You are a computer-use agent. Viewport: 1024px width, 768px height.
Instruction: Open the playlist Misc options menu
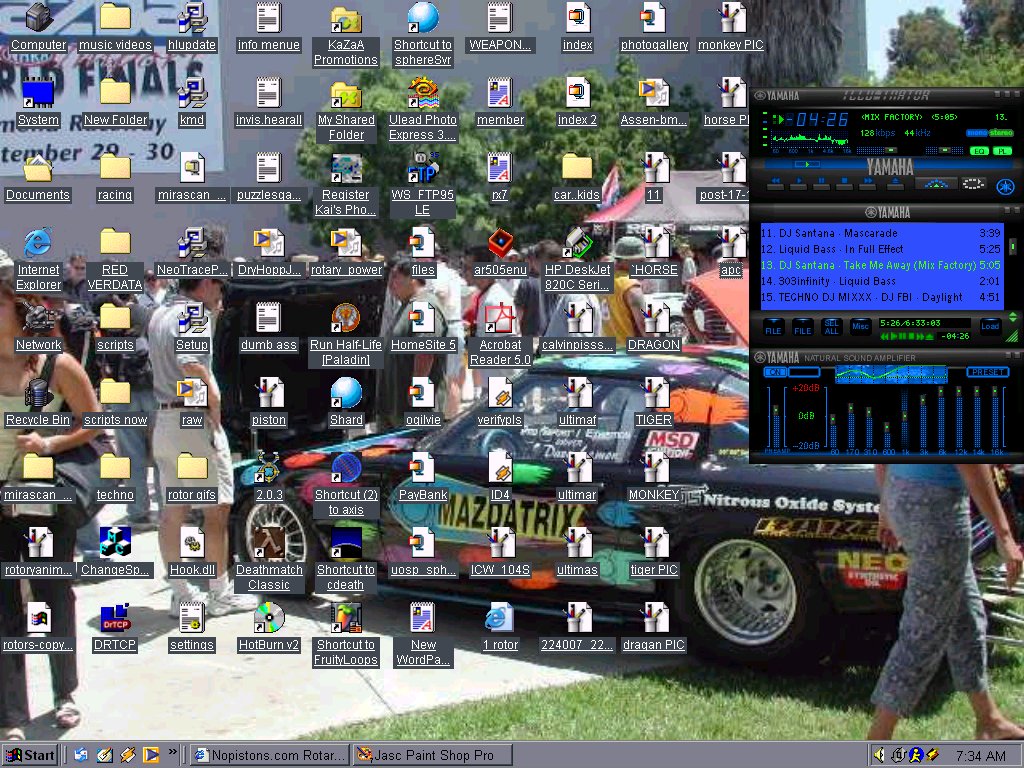[x=860, y=326]
